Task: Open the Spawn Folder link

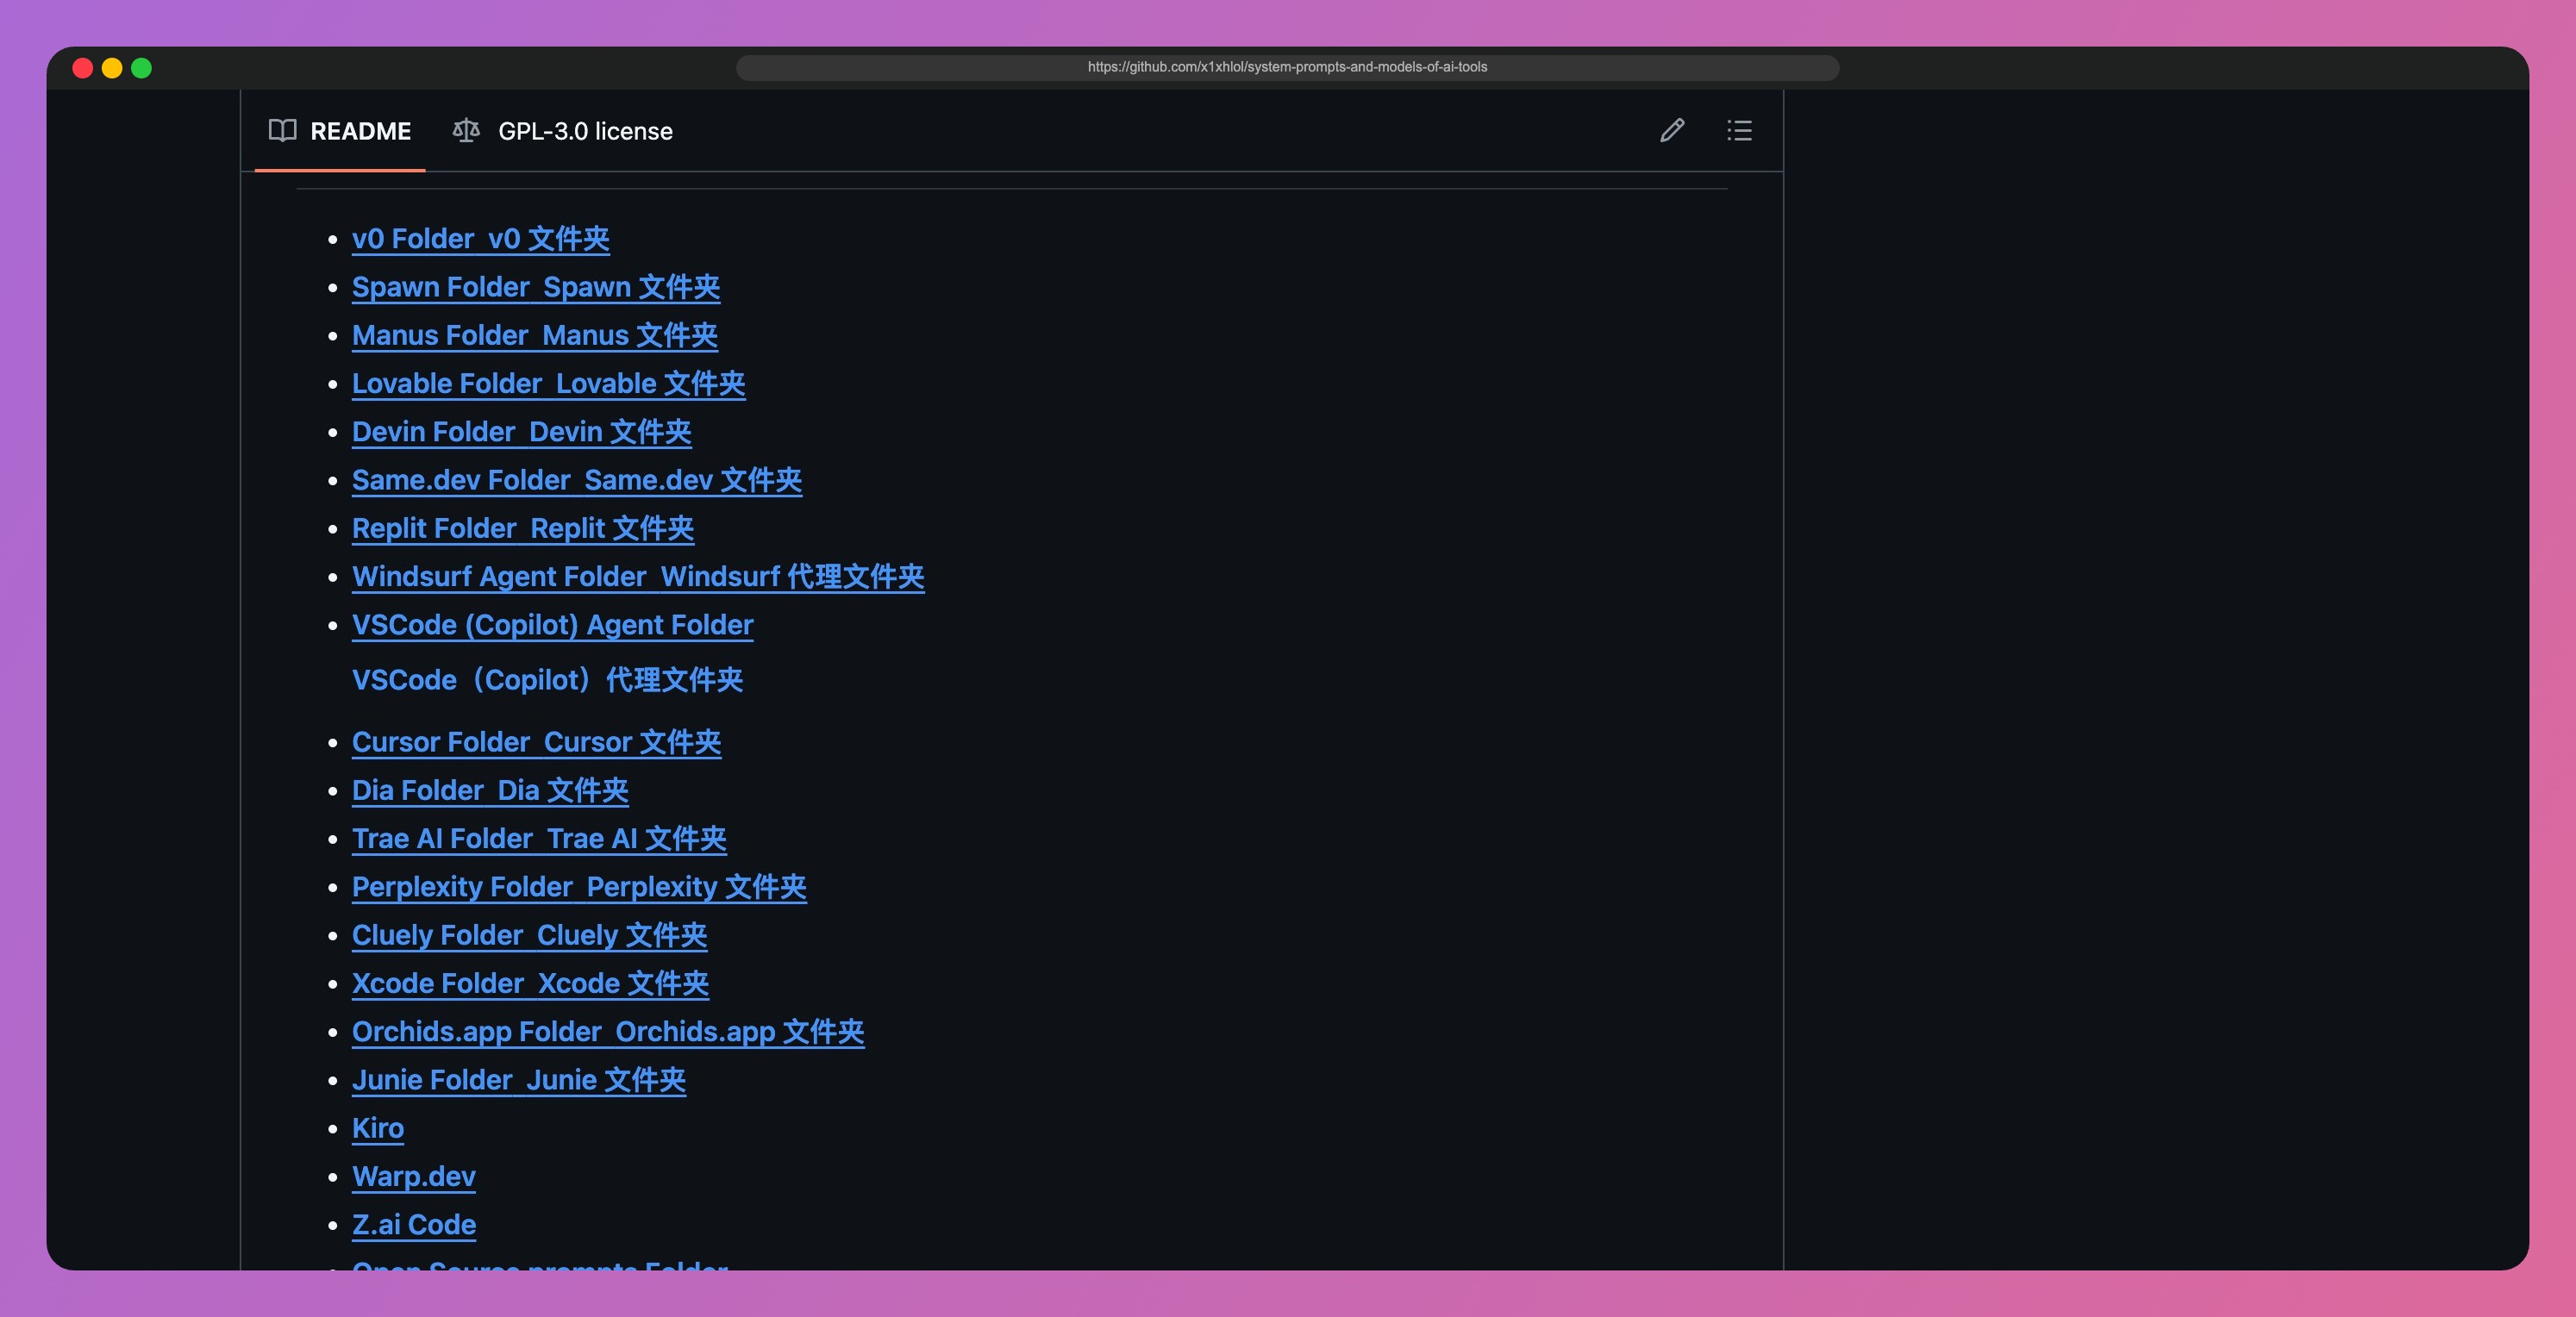Action: coord(536,287)
